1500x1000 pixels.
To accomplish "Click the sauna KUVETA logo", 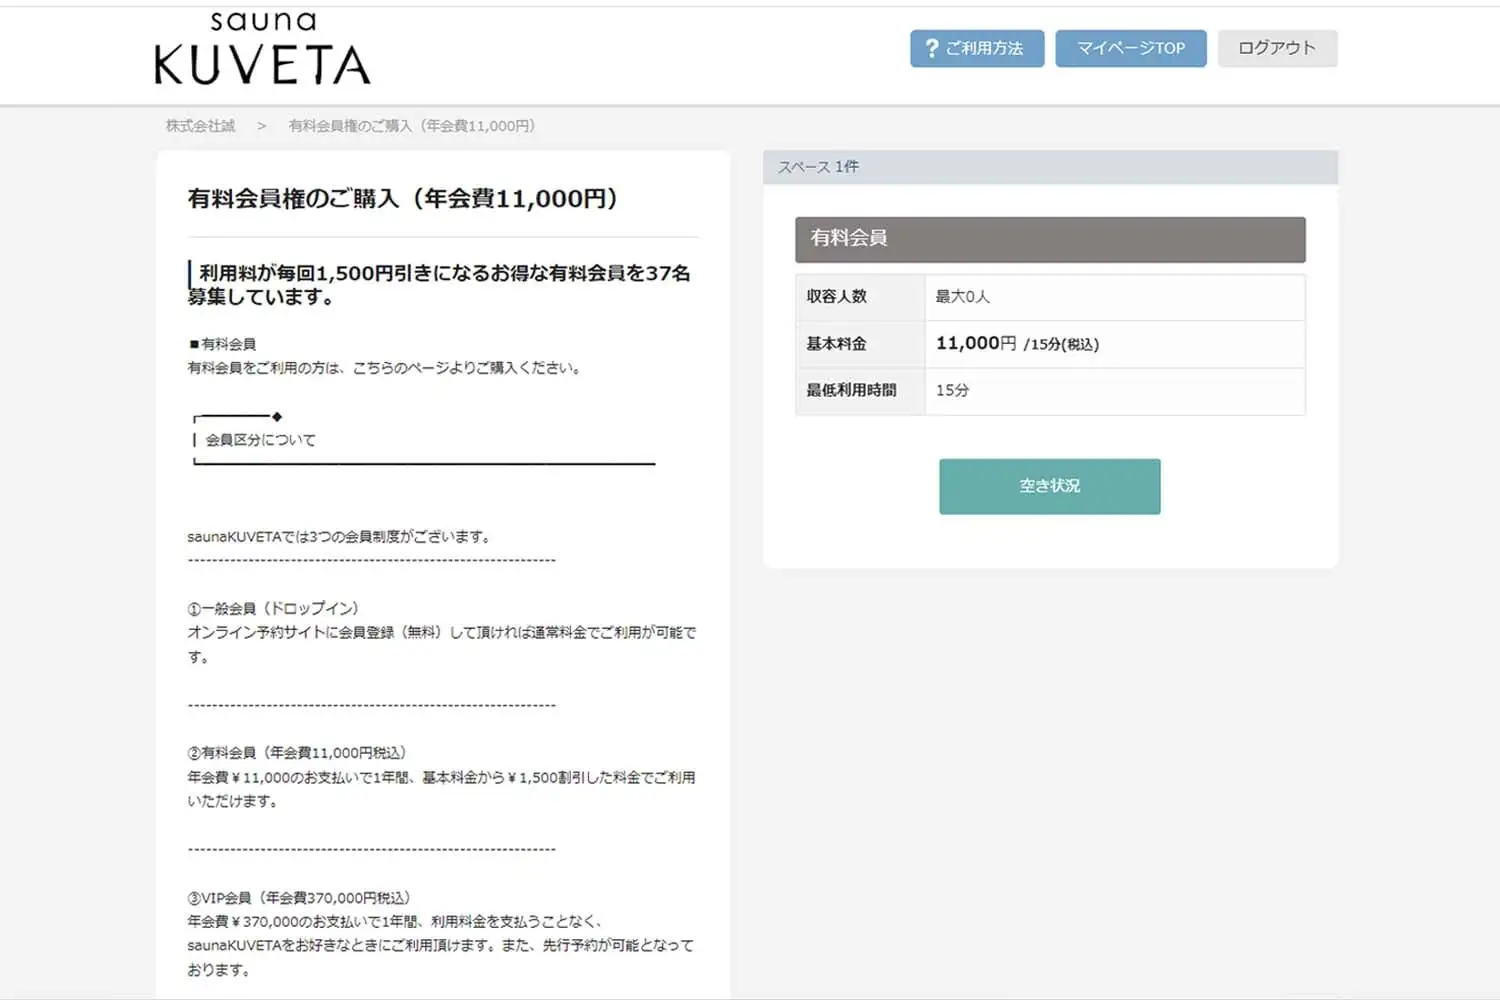I will pyautogui.click(x=262, y=48).
